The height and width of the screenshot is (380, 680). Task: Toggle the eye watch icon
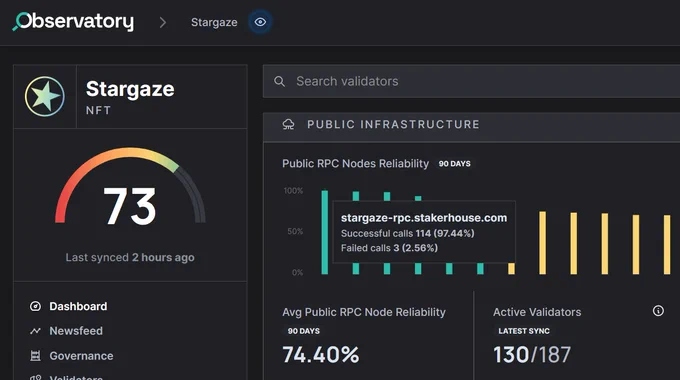click(260, 22)
